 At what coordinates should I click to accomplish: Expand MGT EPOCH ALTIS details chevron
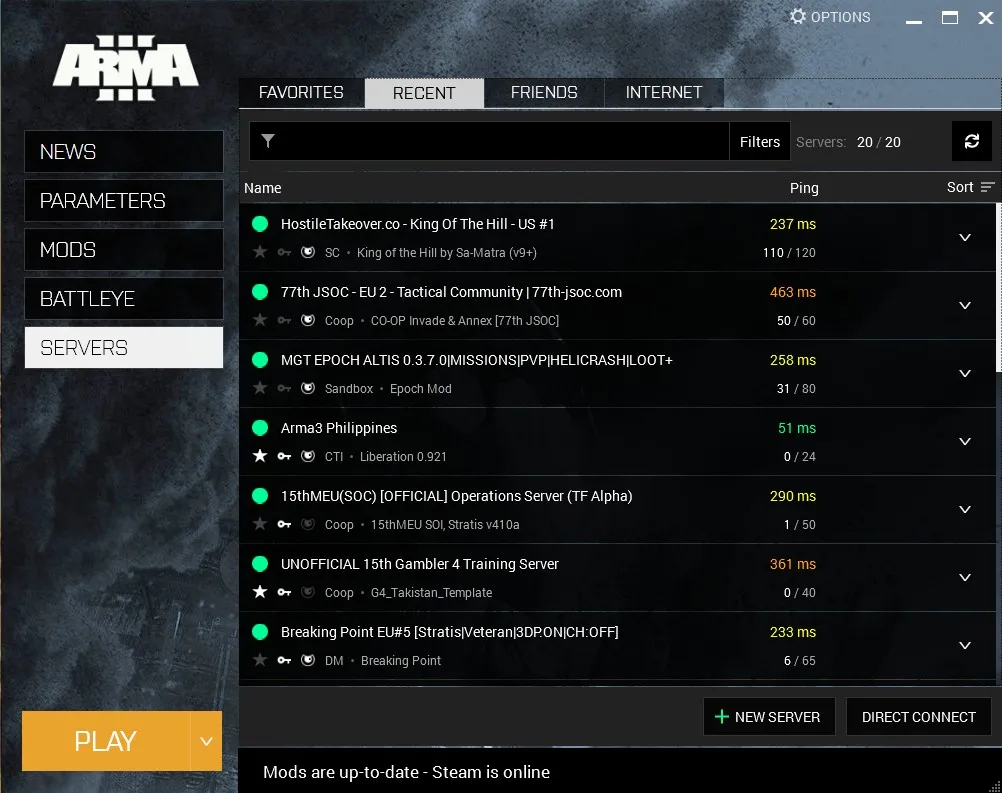[x=965, y=373]
